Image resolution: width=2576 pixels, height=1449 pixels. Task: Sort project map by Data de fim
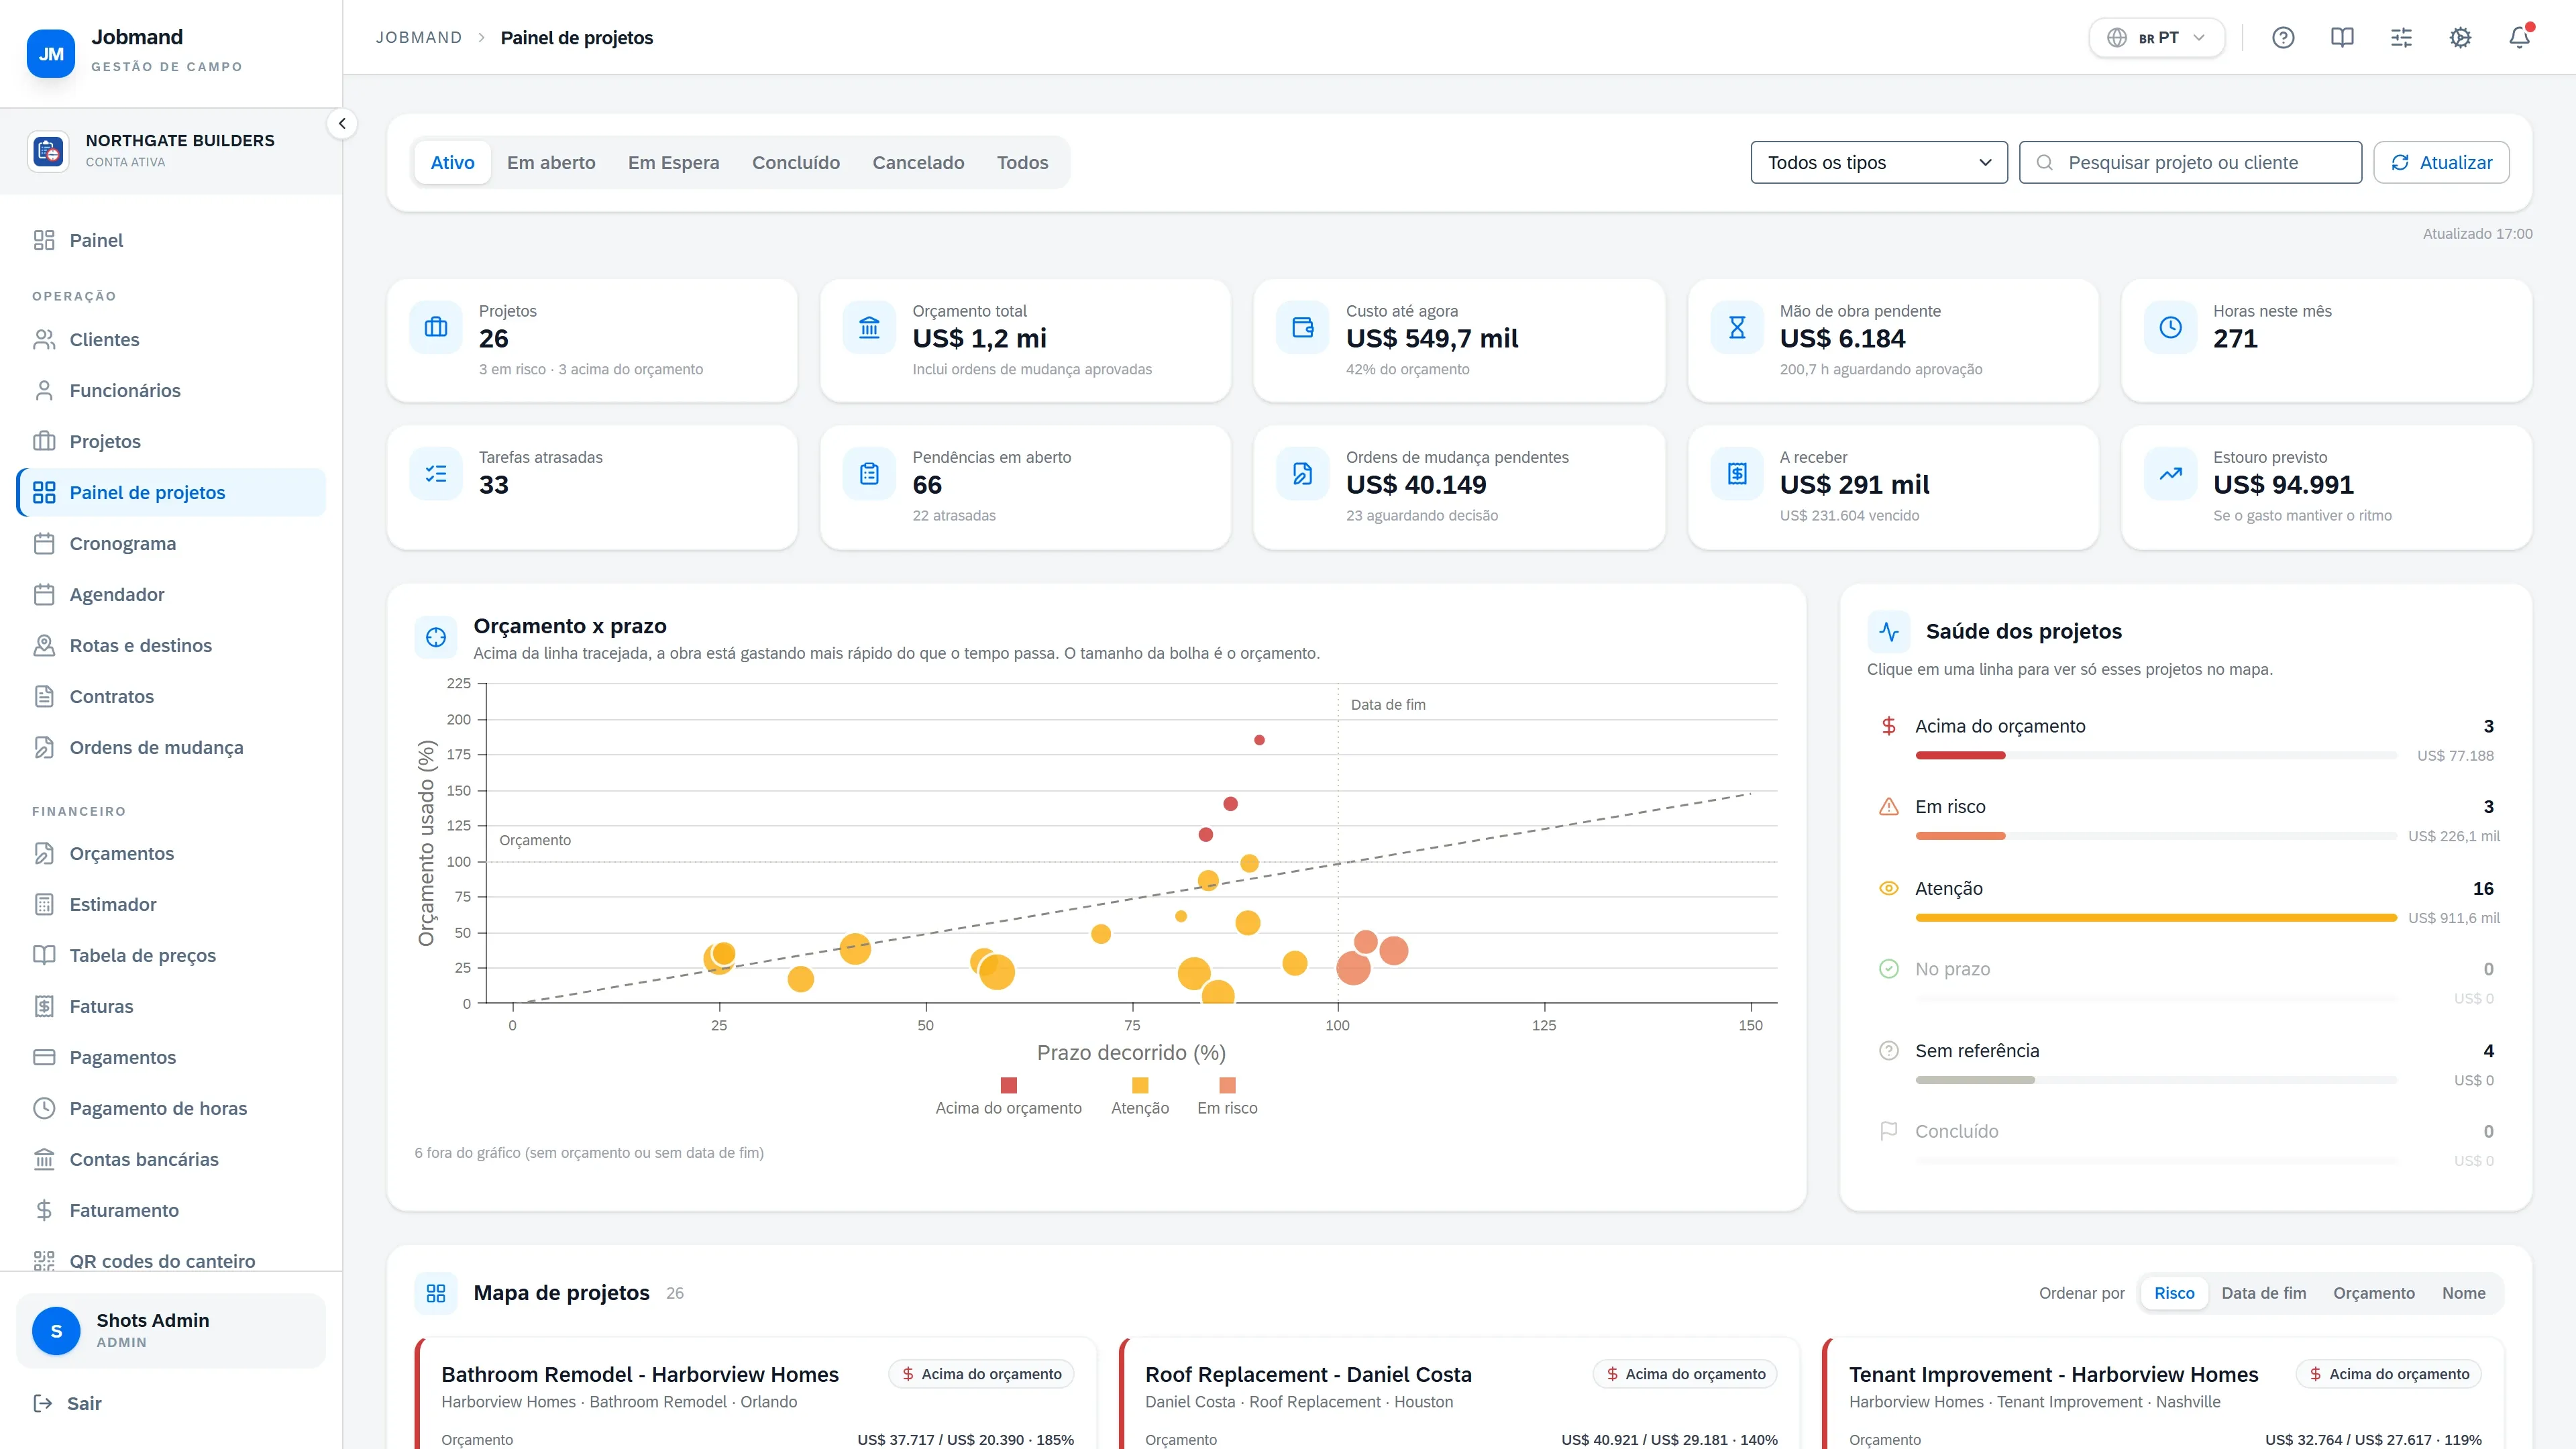[2263, 1293]
